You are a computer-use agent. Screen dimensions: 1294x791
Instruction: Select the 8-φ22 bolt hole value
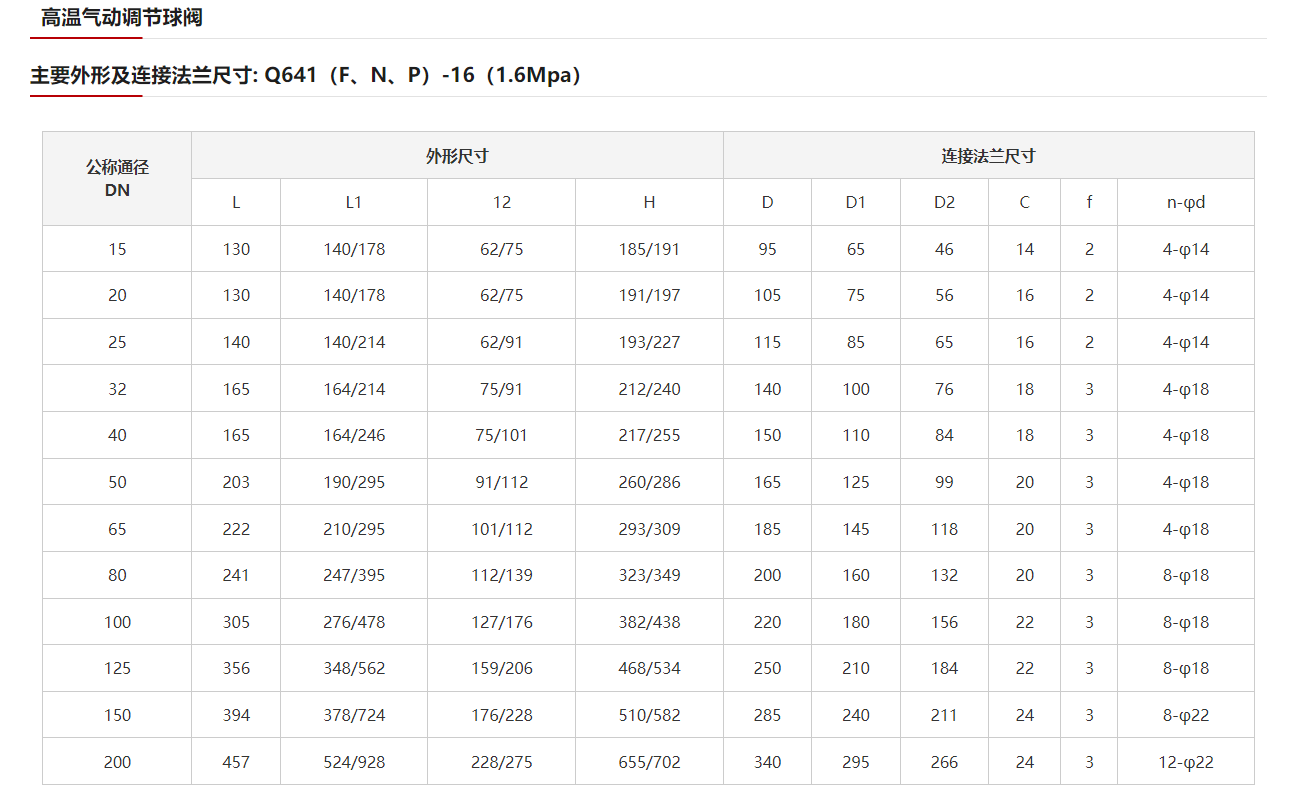(1186, 715)
